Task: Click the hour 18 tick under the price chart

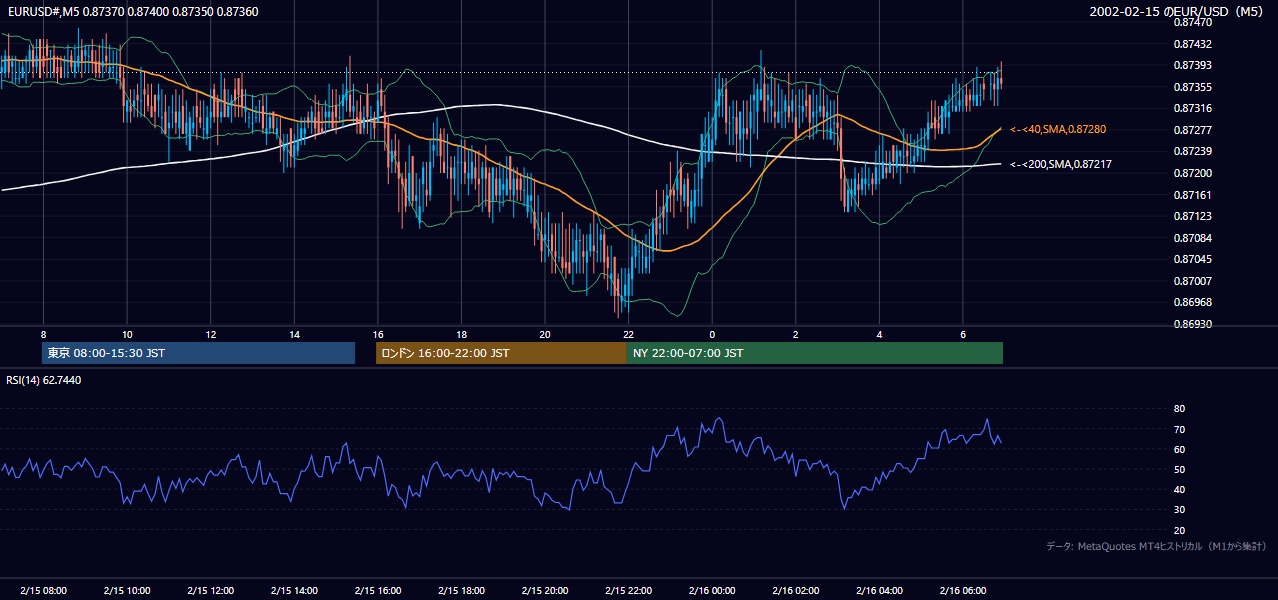Action: click(461, 334)
